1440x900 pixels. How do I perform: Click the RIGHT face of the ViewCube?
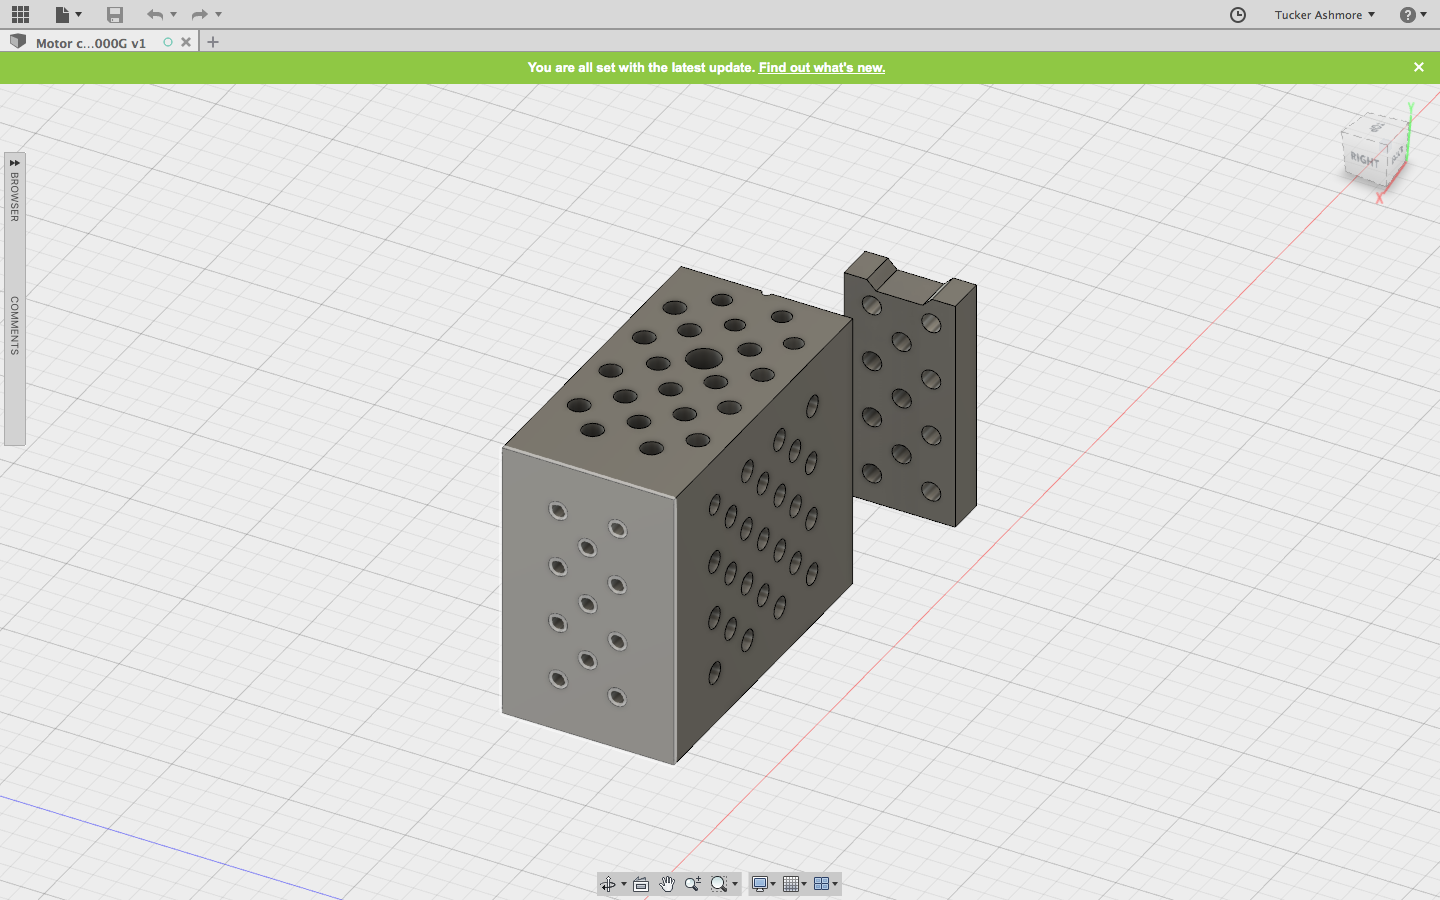point(1364,160)
